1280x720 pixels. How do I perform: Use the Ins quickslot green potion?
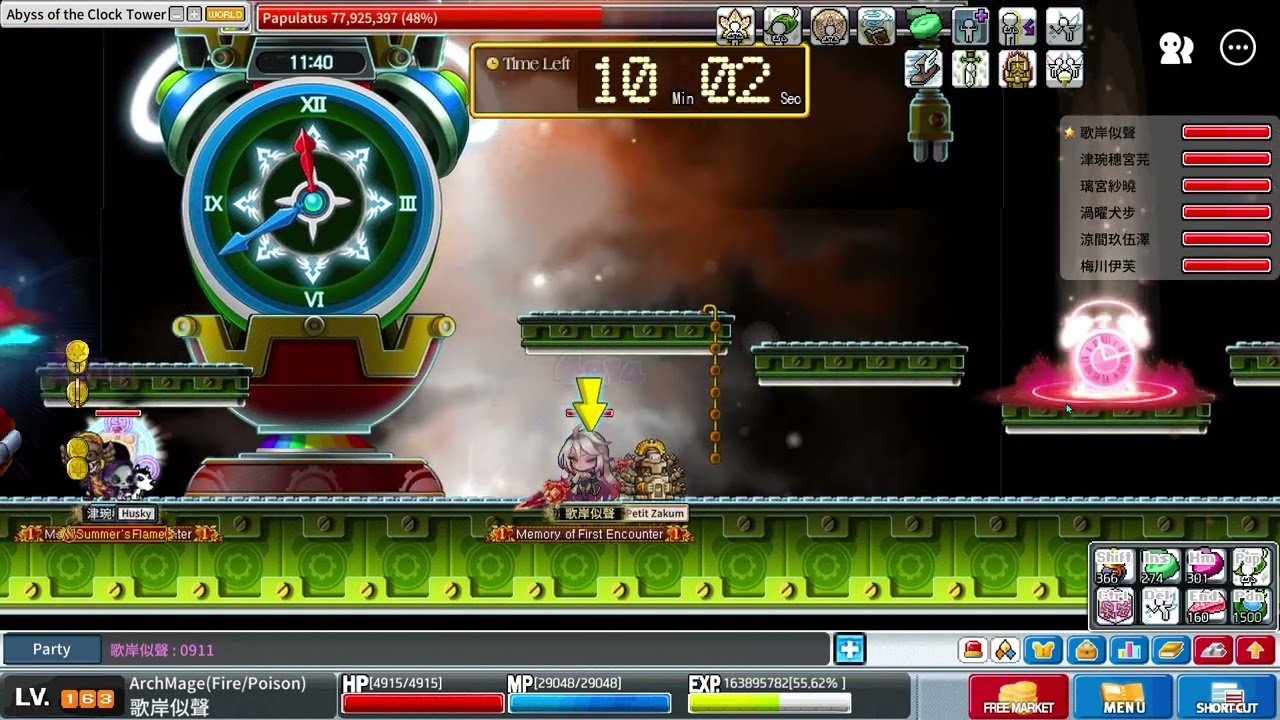click(1160, 566)
